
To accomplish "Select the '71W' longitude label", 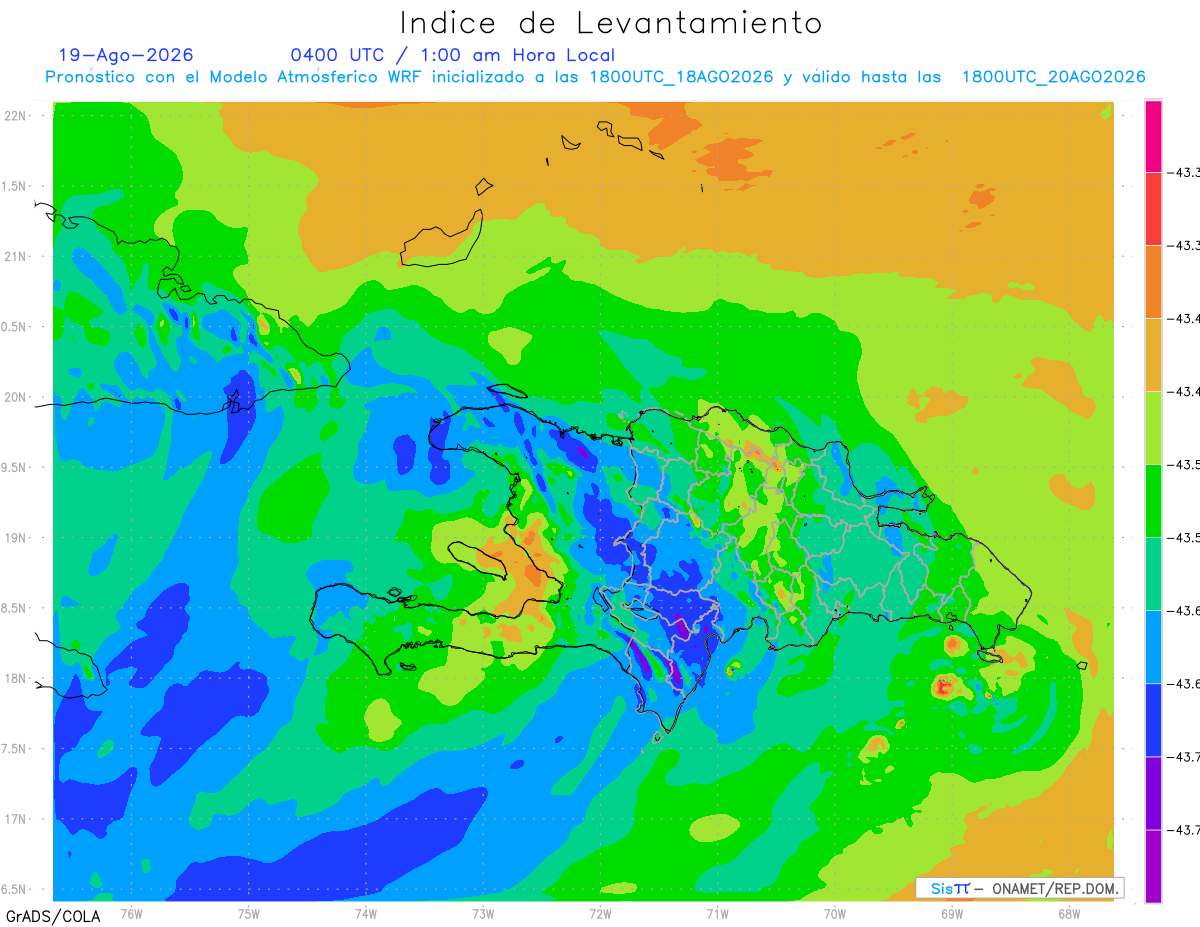I will [717, 913].
